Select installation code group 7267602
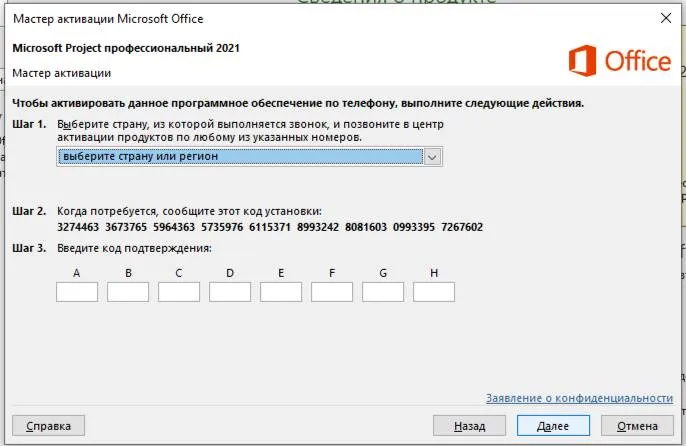 click(462, 227)
